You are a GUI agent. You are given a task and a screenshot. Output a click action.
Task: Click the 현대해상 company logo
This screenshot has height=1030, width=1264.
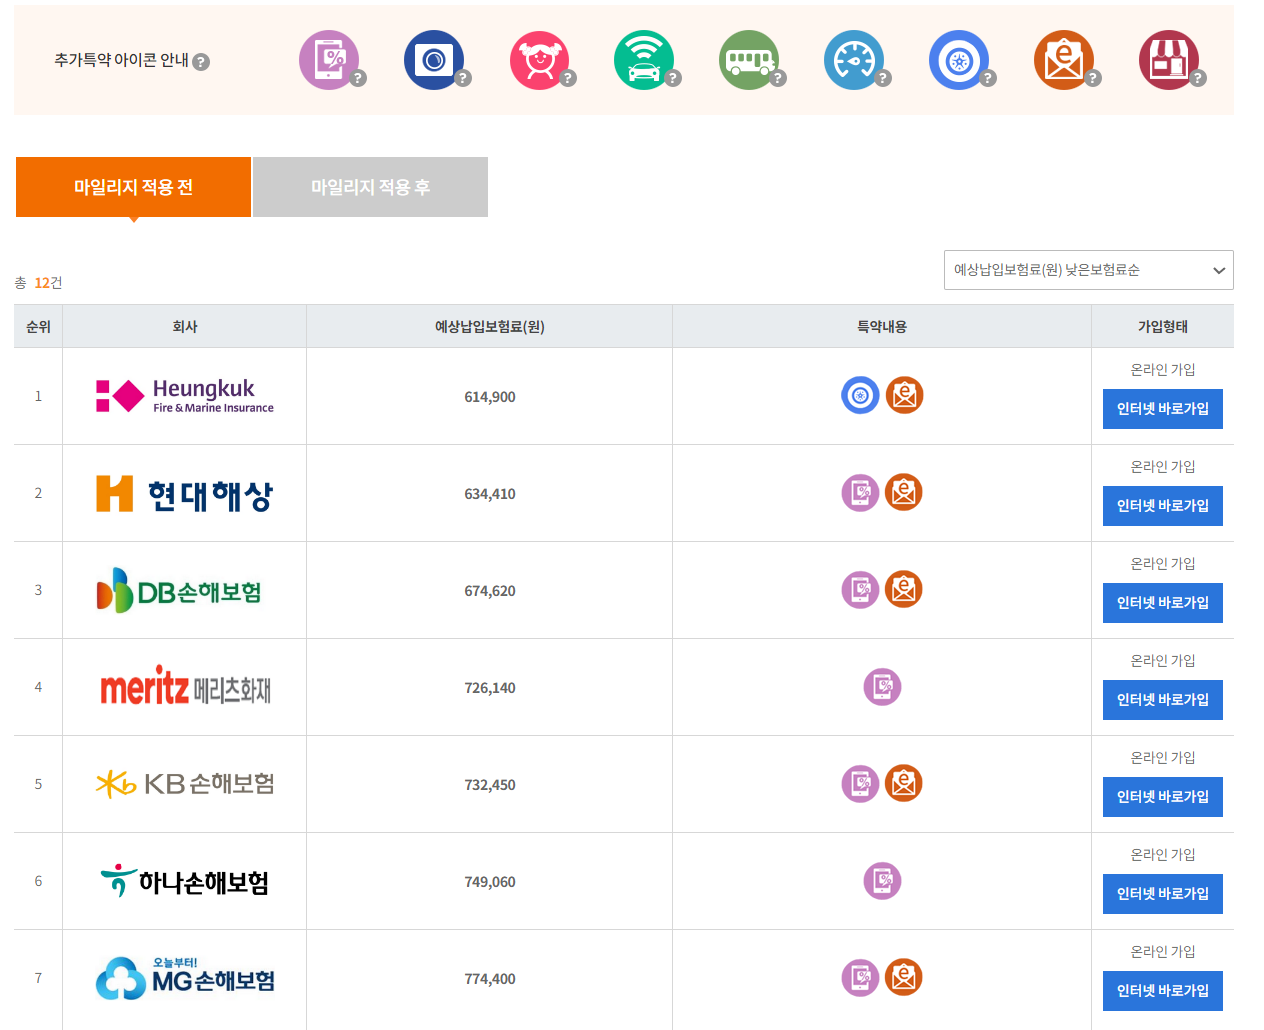point(185,494)
